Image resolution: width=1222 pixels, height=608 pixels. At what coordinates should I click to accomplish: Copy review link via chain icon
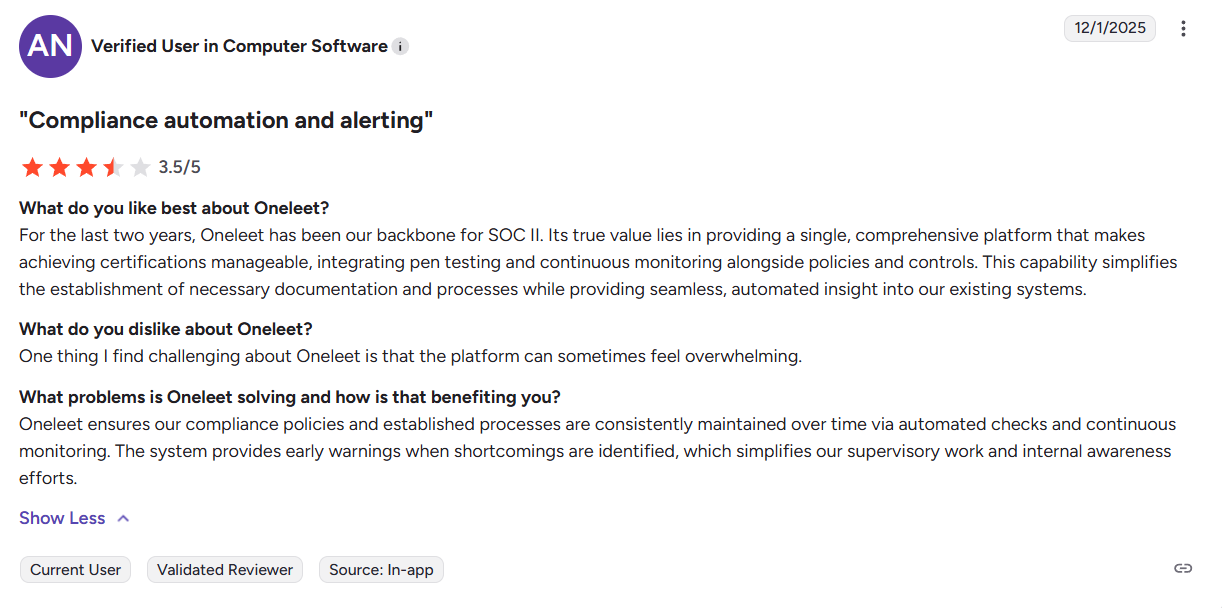(1183, 568)
